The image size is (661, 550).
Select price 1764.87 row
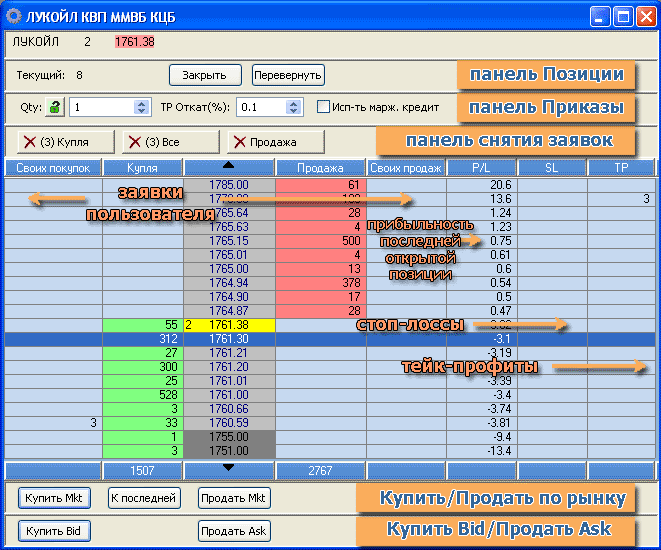tap(229, 311)
